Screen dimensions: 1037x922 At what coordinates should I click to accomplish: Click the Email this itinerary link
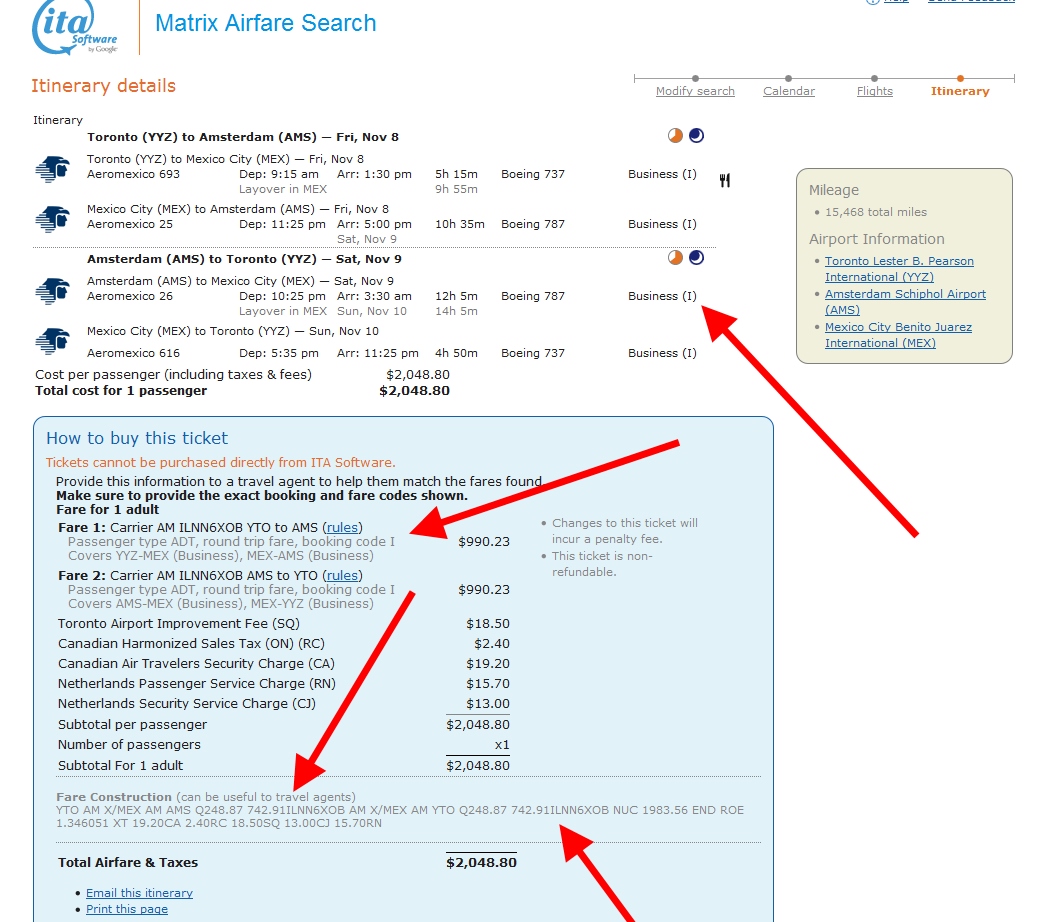[x=138, y=892]
